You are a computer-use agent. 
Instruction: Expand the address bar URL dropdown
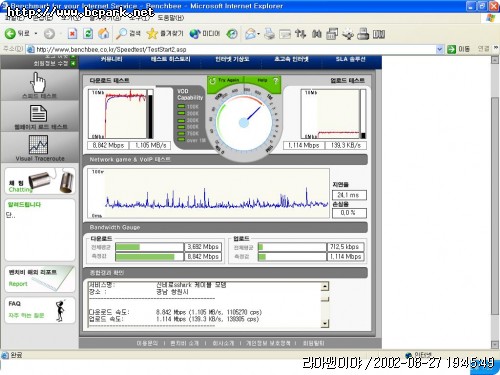(x=440, y=49)
